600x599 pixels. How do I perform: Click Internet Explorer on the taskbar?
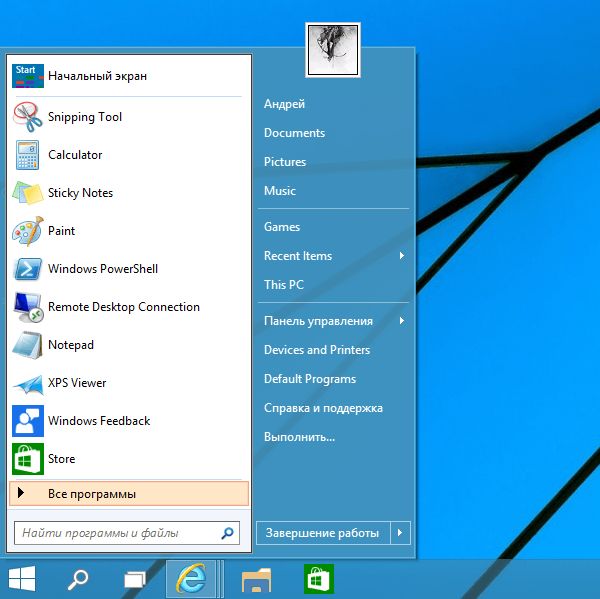click(190, 578)
